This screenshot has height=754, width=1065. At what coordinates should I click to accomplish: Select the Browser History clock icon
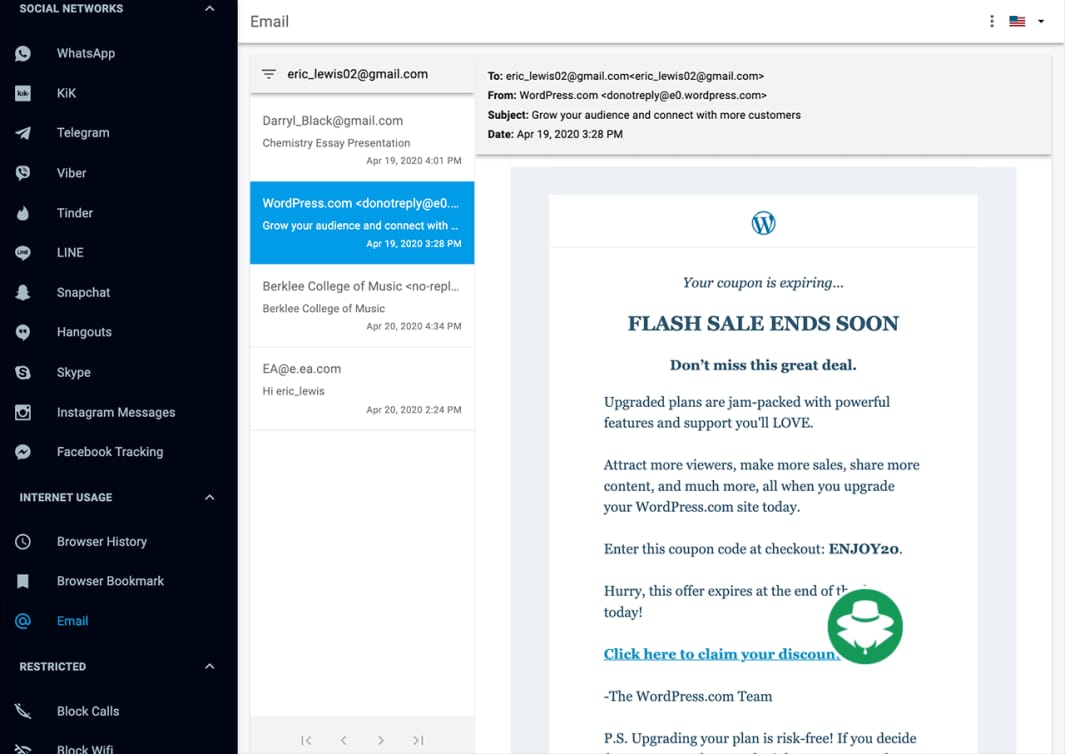pos(23,541)
